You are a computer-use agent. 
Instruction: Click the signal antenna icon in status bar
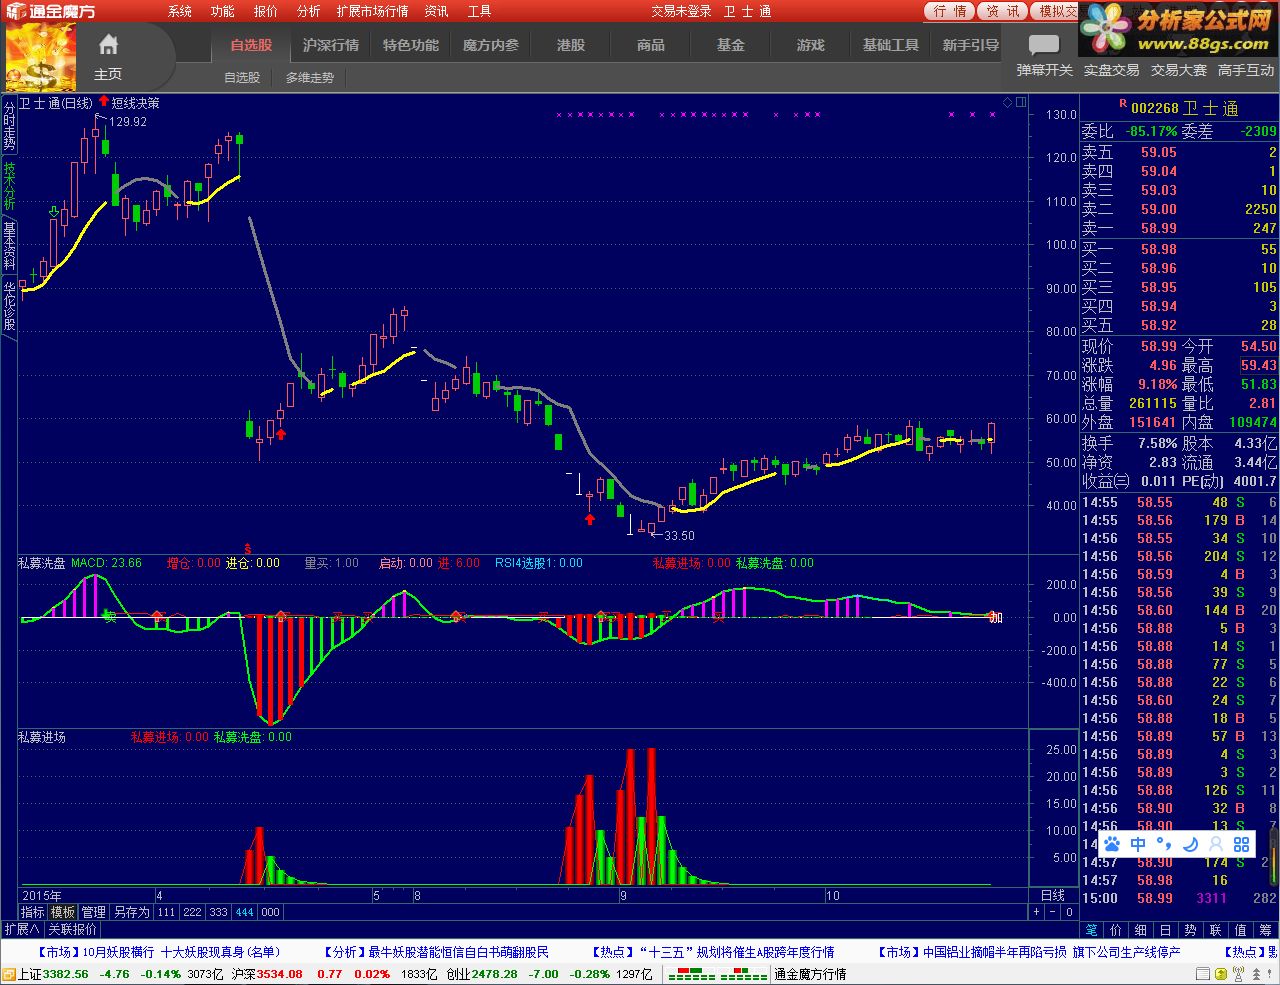click(1238, 974)
